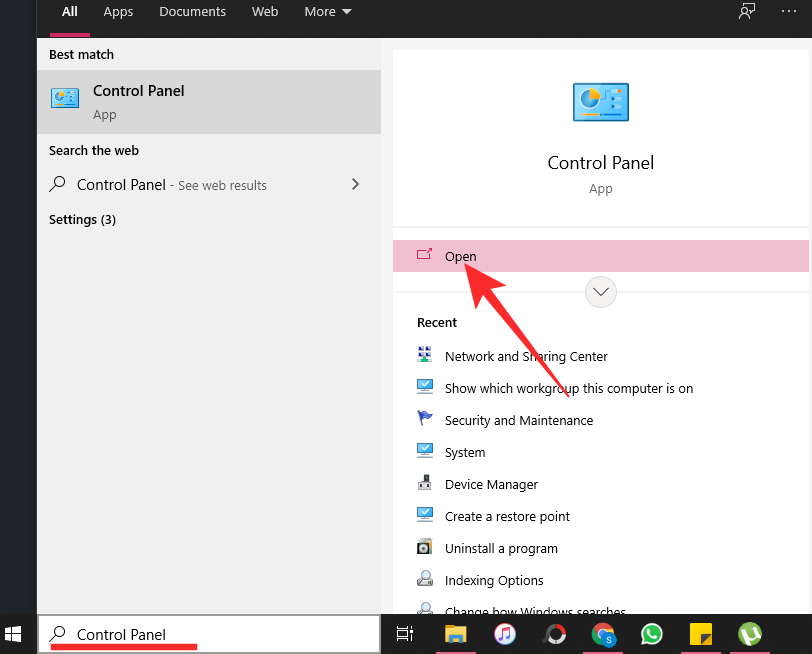Open Device Manager from the Recent list
This screenshot has height=654, width=812.
pos(491,484)
